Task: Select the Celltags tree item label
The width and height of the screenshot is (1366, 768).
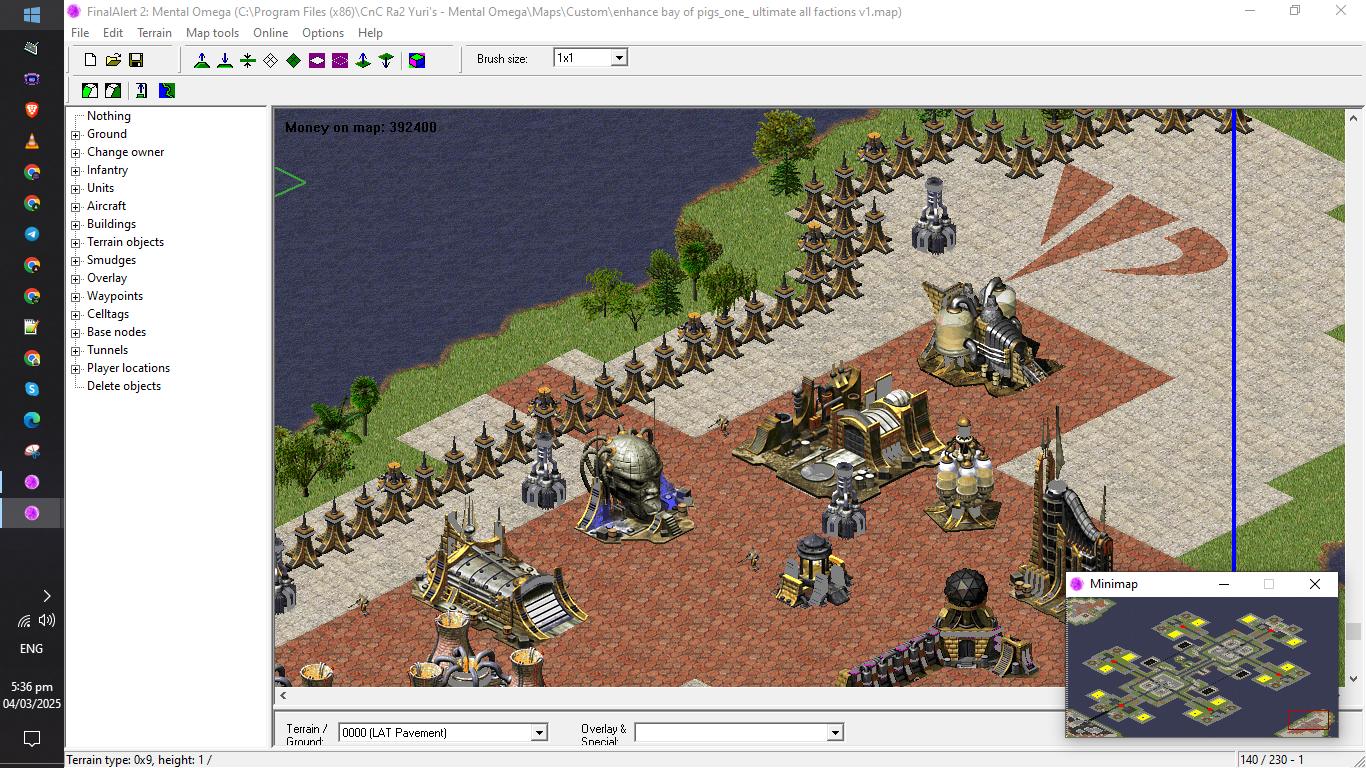Action: point(108,314)
